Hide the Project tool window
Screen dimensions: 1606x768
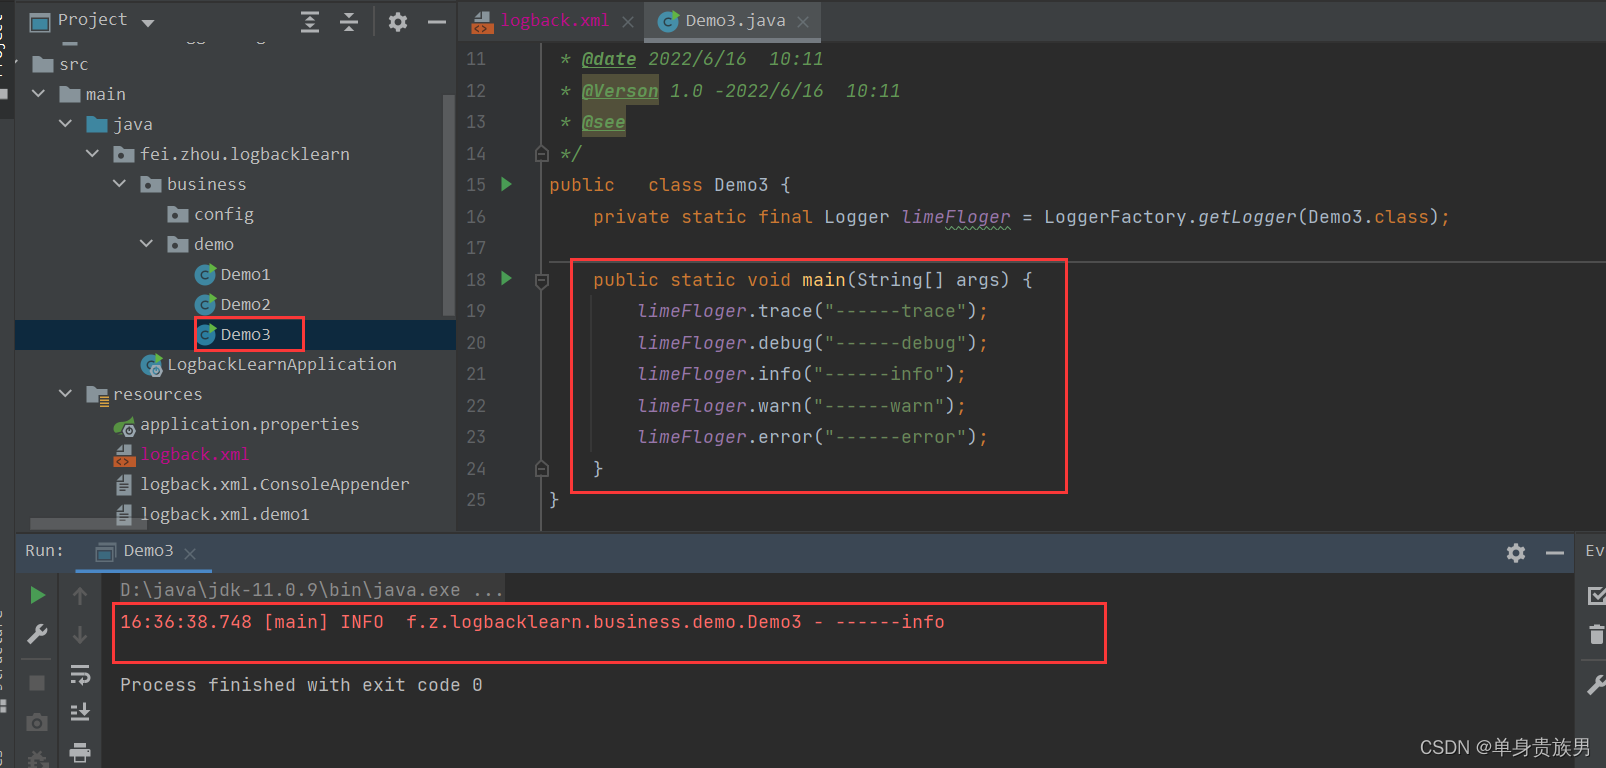pyautogui.click(x=437, y=22)
